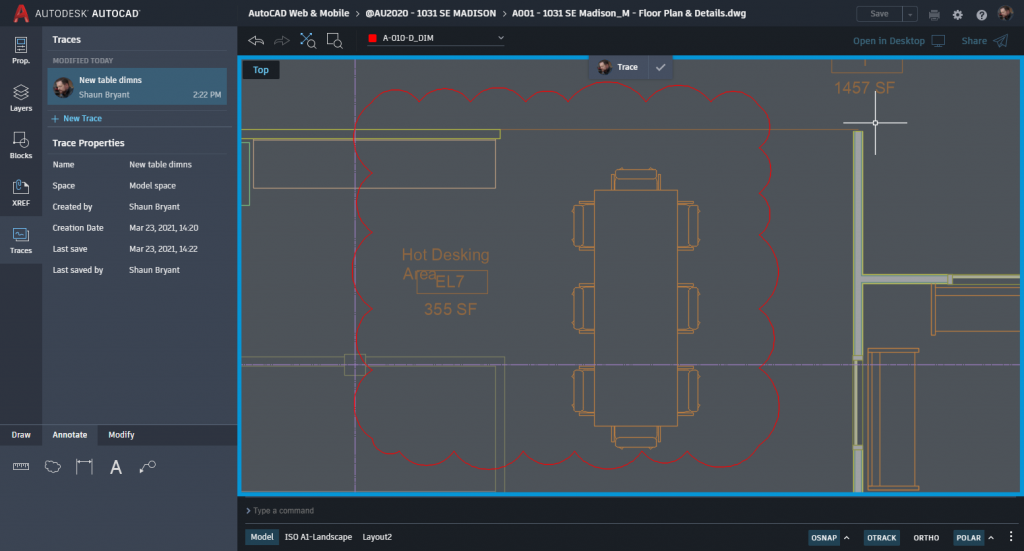Toggle OTRACK setting
This screenshot has height=551, width=1024.
tap(881, 537)
